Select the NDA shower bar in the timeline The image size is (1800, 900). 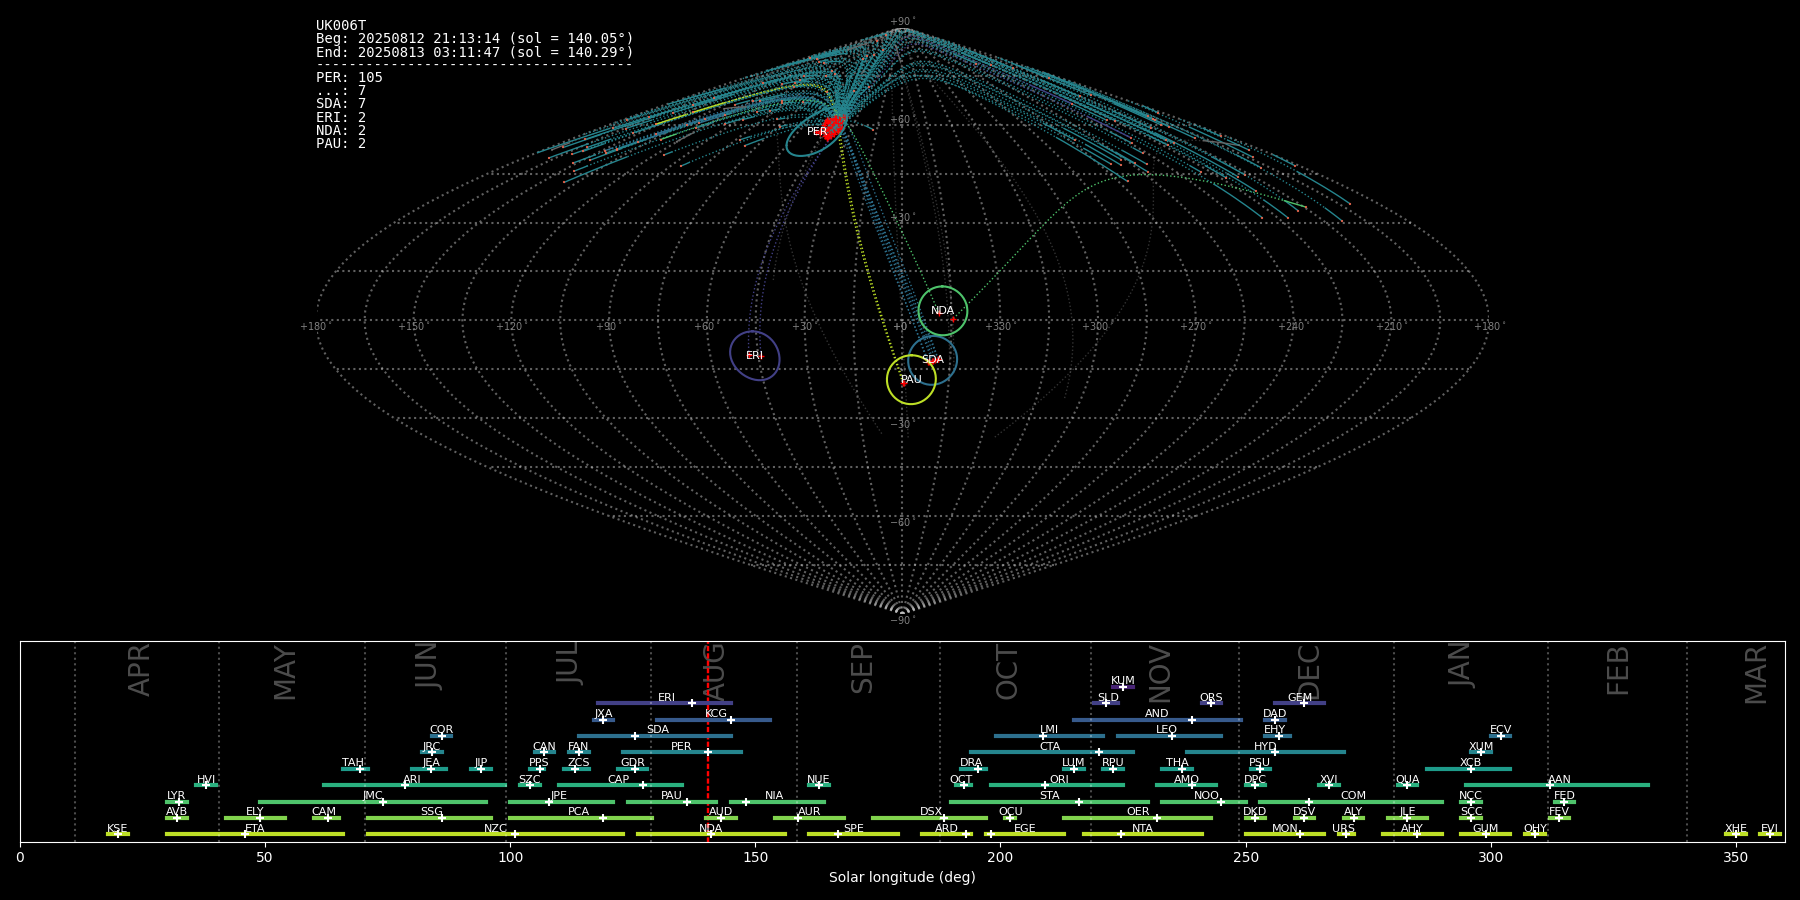tap(711, 834)
